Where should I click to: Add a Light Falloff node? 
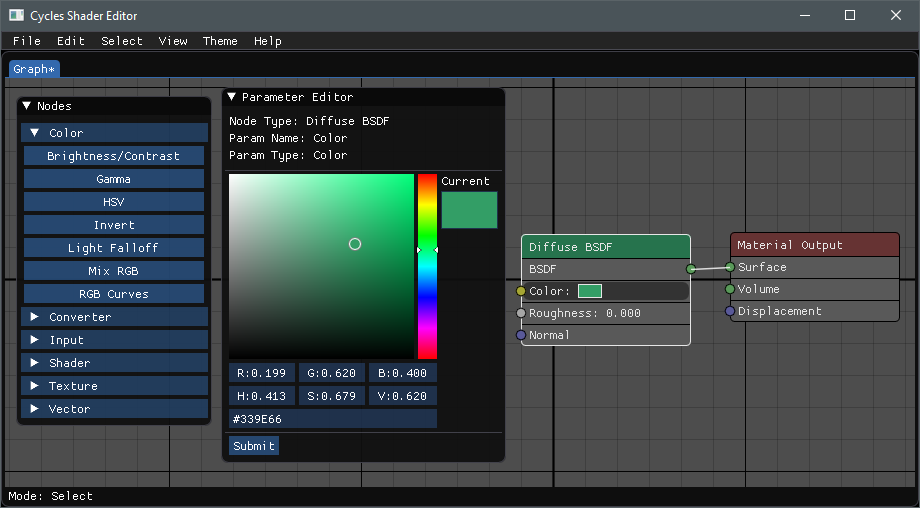(x=114, y=248)
